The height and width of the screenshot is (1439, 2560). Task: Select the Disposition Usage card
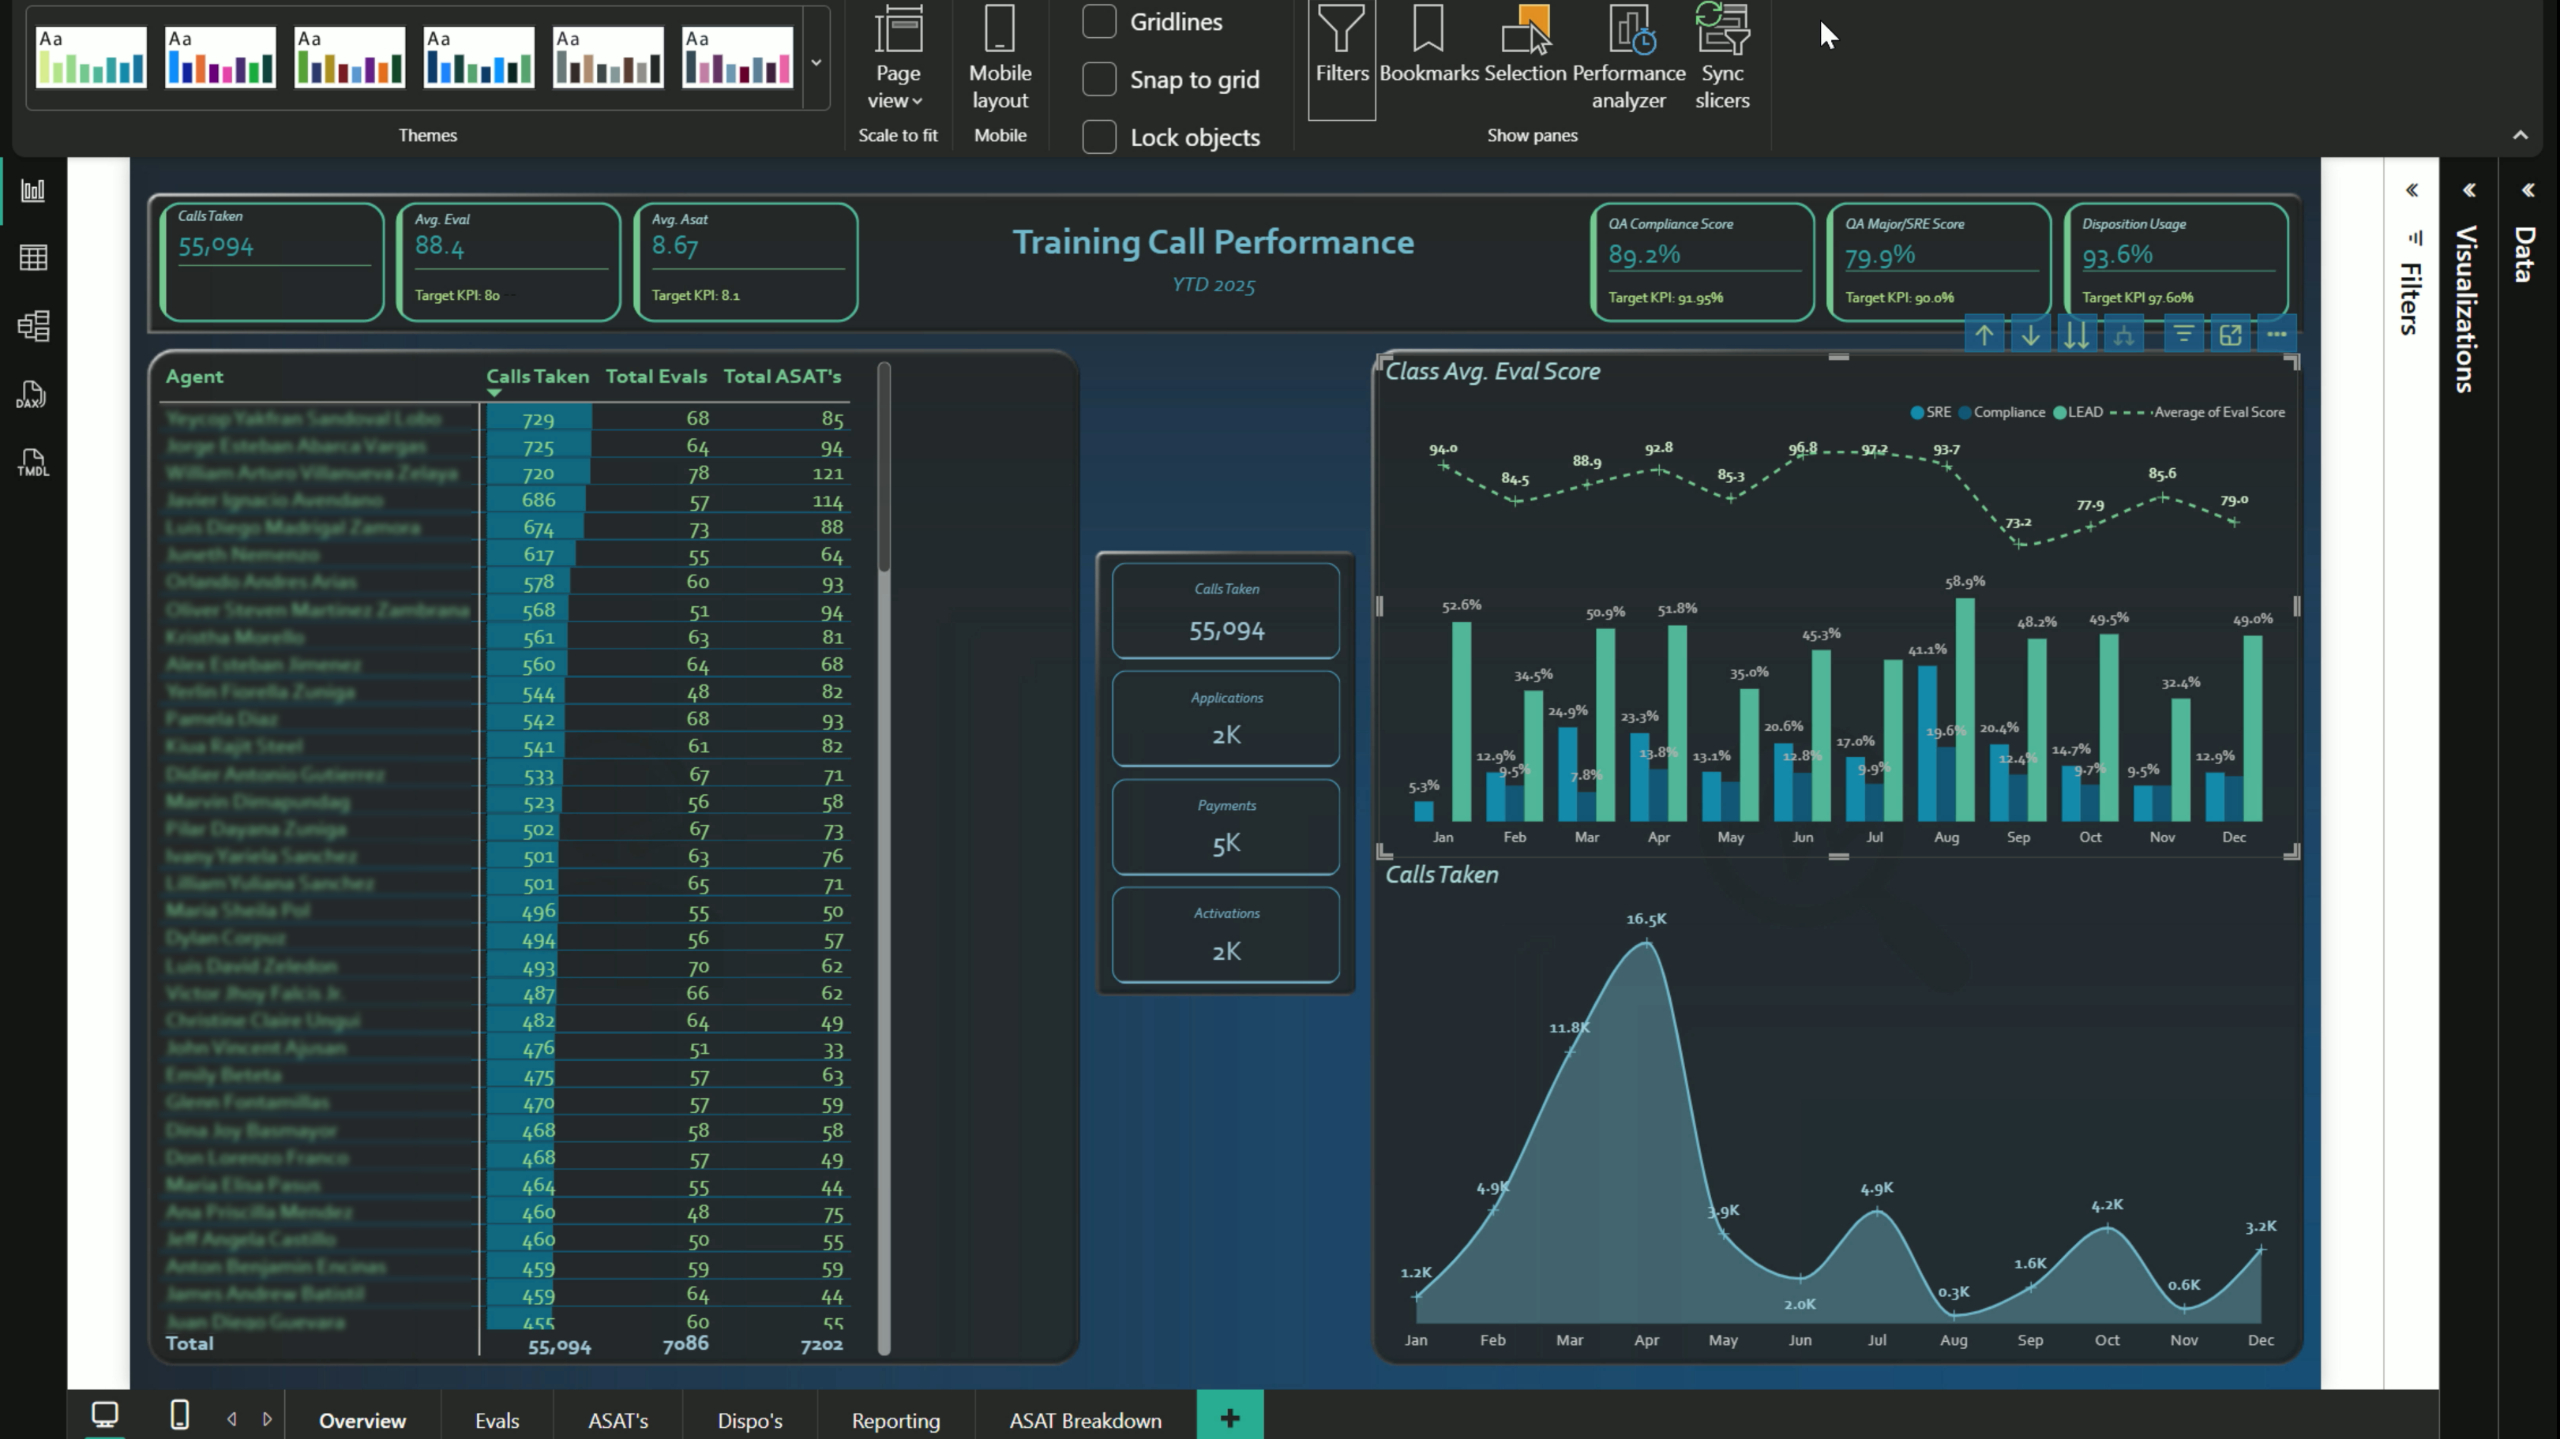[x=2176, y=262]
